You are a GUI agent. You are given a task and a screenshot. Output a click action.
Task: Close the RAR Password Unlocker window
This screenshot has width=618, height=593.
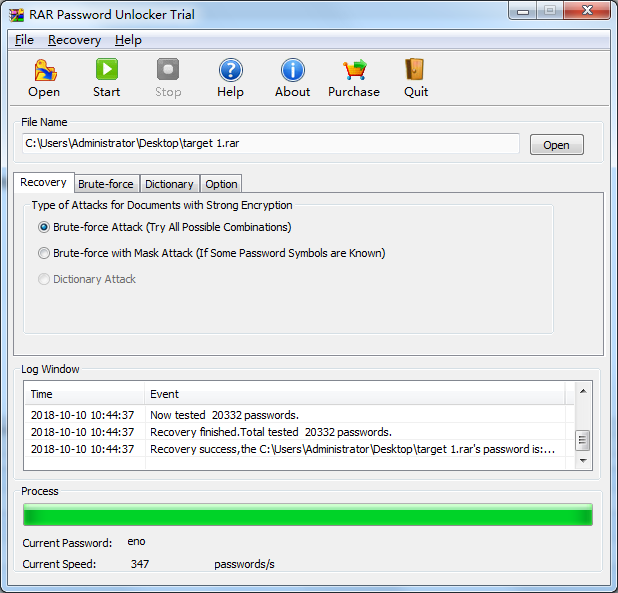click(x=587, y=11)
